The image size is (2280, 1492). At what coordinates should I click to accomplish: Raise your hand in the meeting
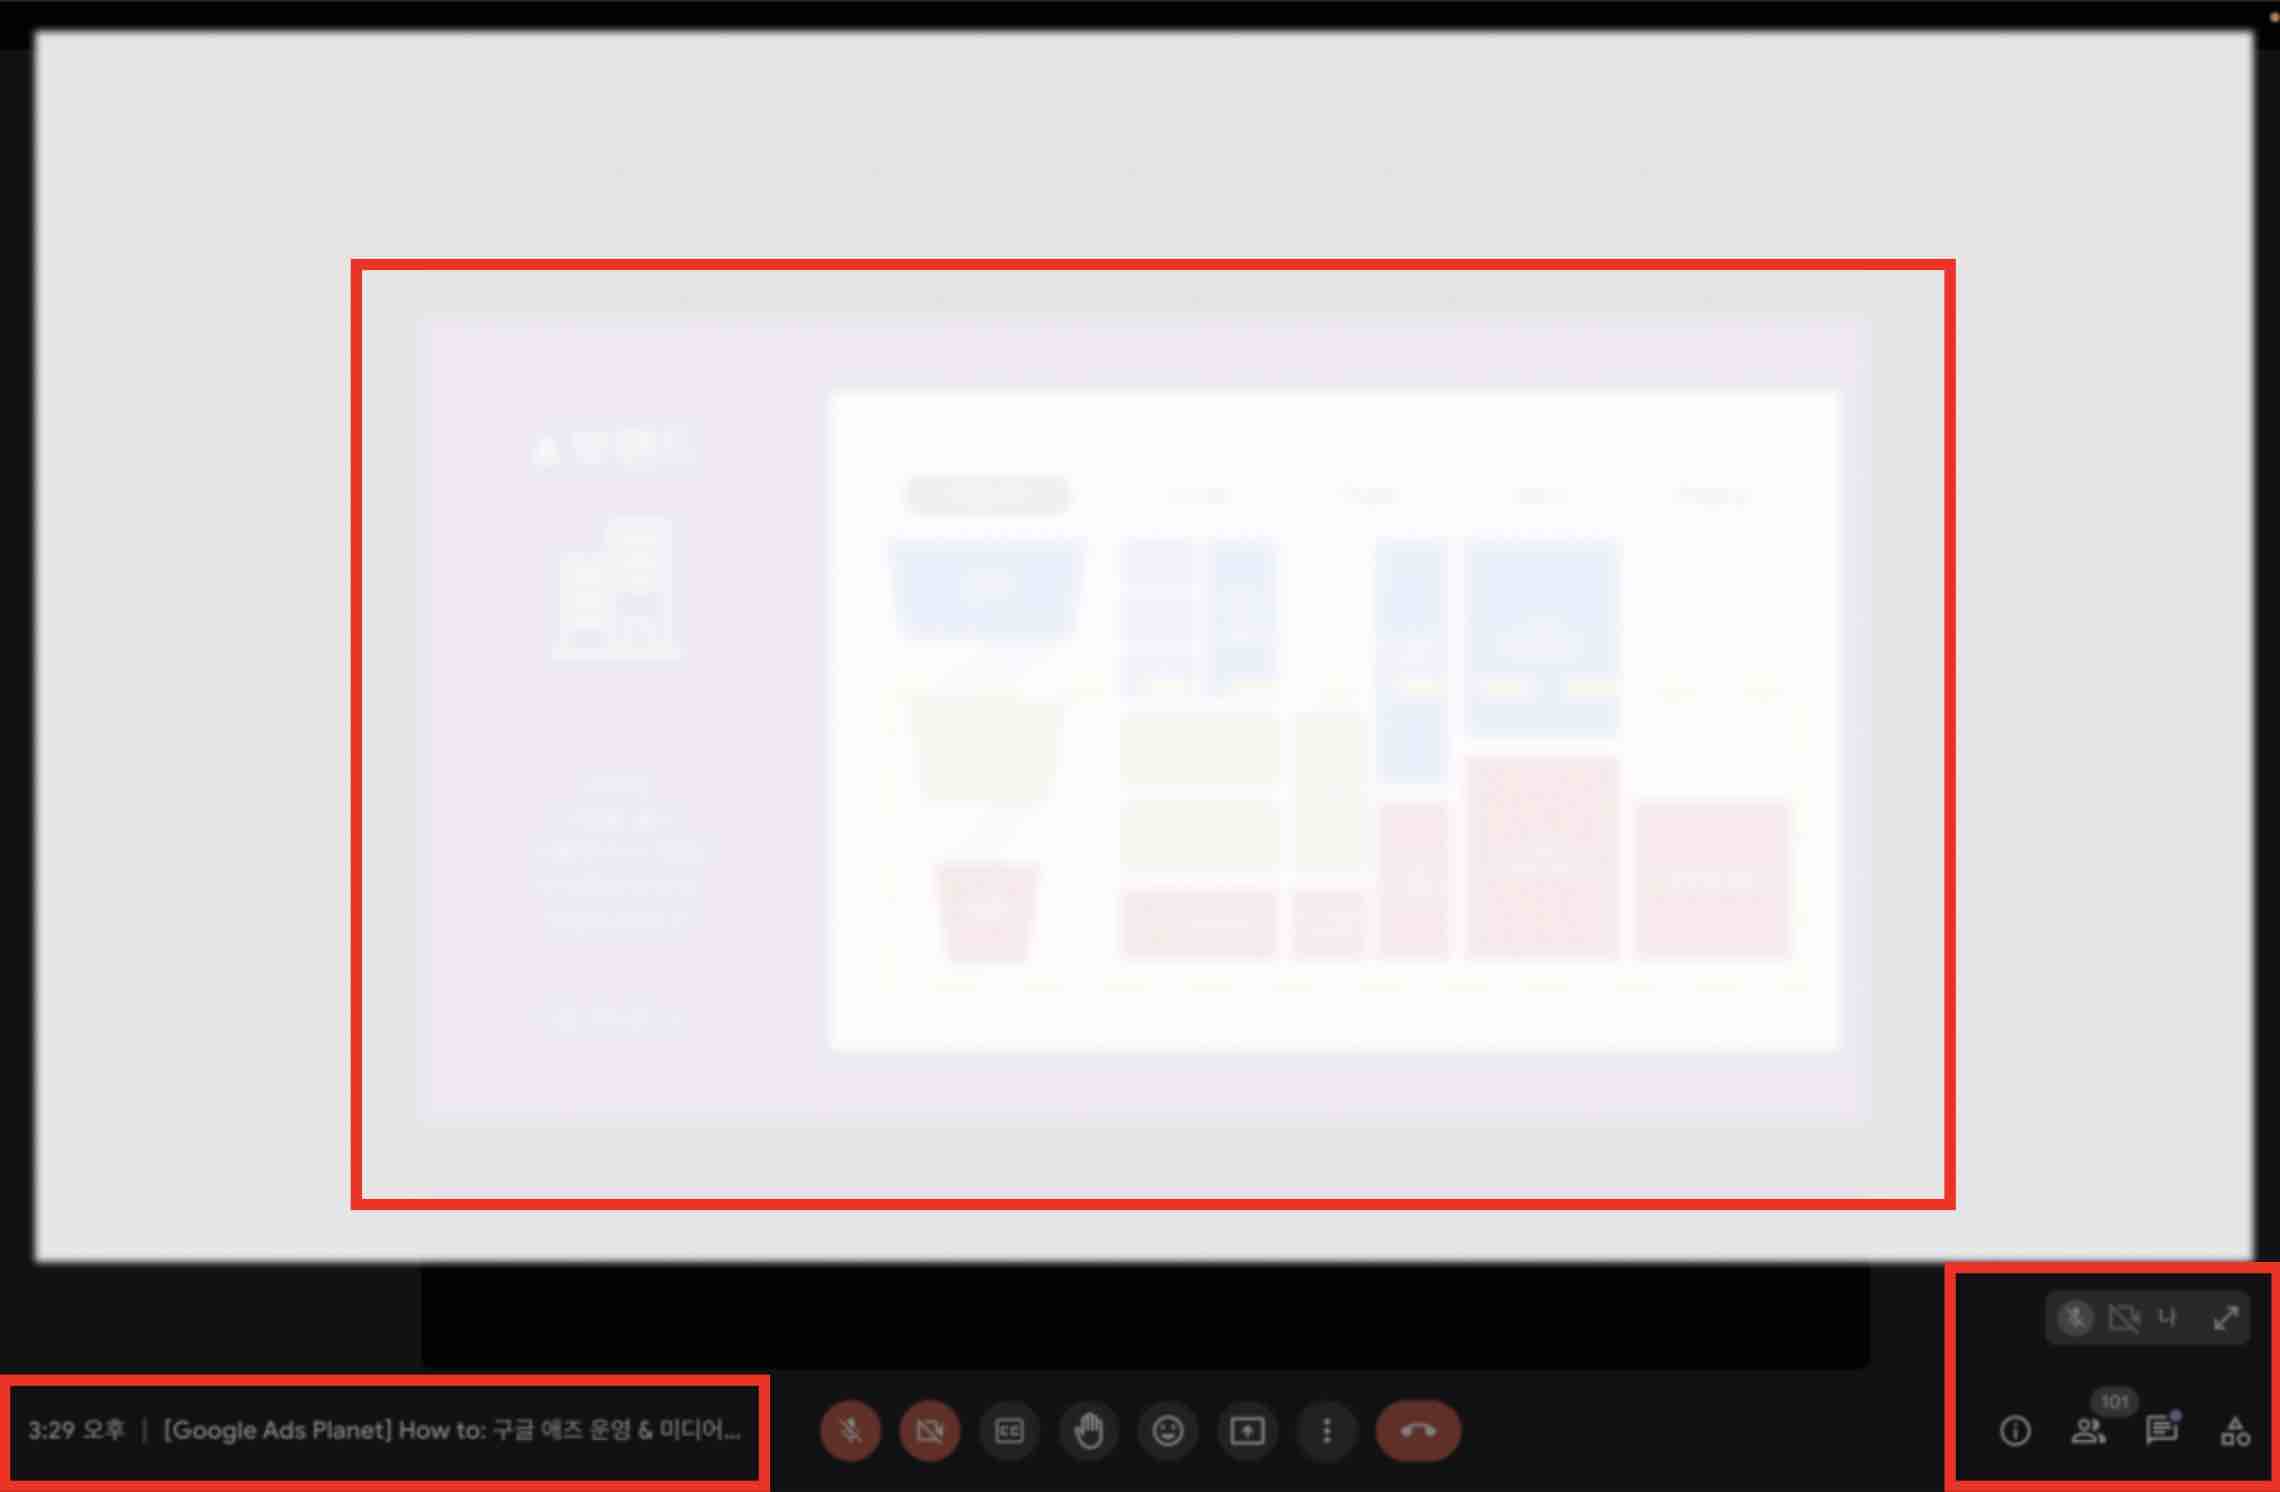1088,1431
